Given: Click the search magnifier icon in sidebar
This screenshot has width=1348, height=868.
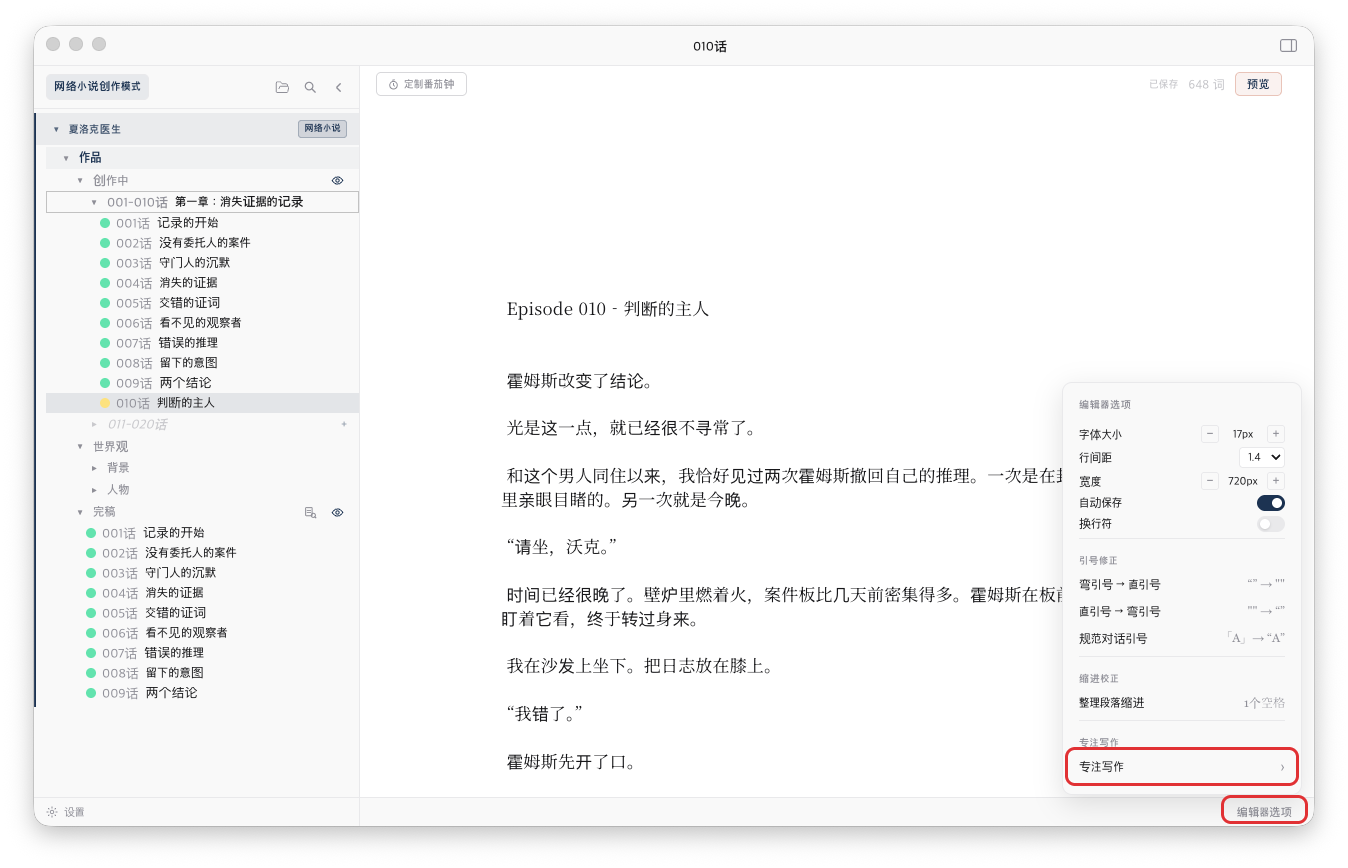Looking at the screenshot, I should tap(310, 87).
